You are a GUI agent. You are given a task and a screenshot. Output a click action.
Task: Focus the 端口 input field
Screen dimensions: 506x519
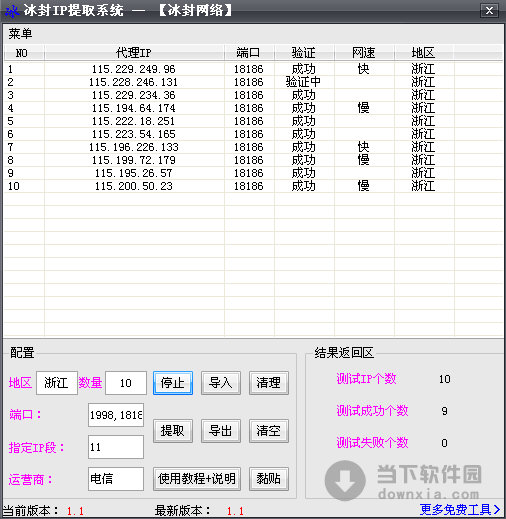(116, 415)
